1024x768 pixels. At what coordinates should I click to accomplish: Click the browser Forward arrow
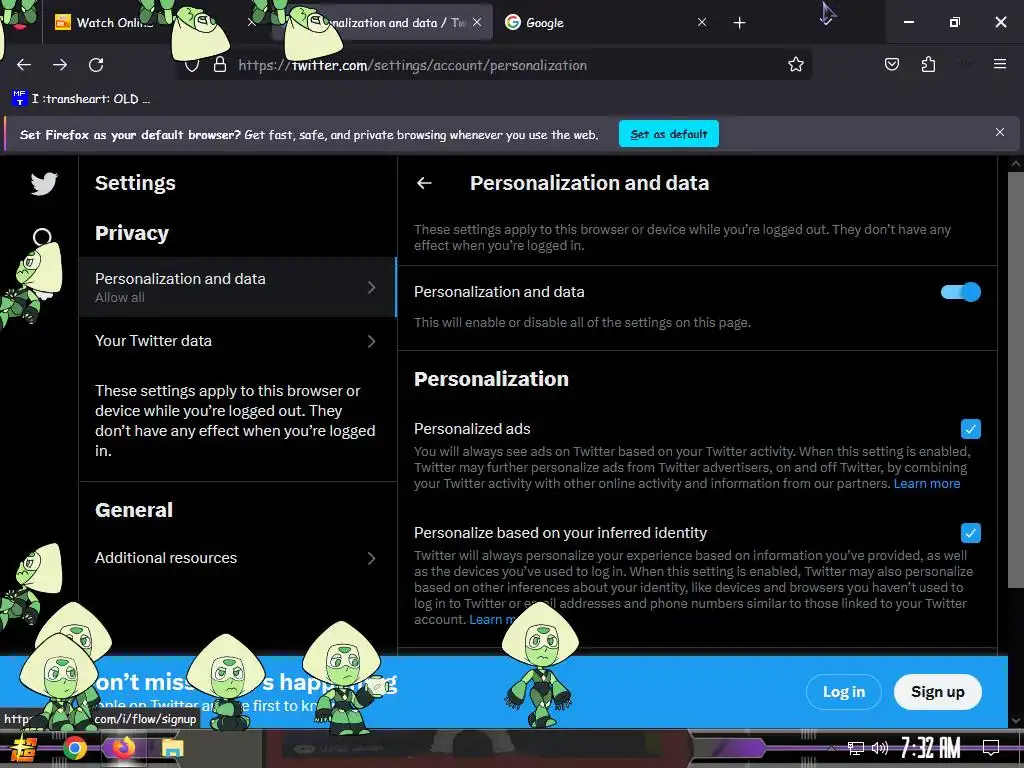click(60, 65)
